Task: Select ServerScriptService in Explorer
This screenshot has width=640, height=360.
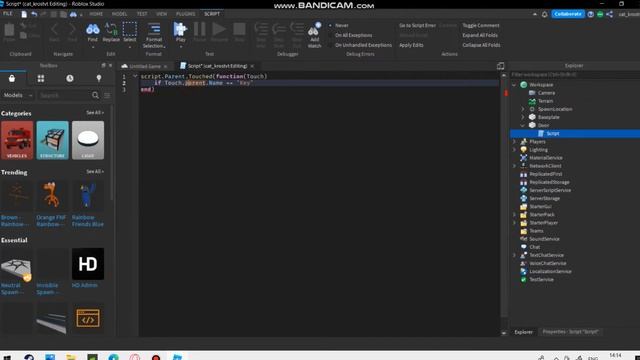Action: (x=550, y=190)
